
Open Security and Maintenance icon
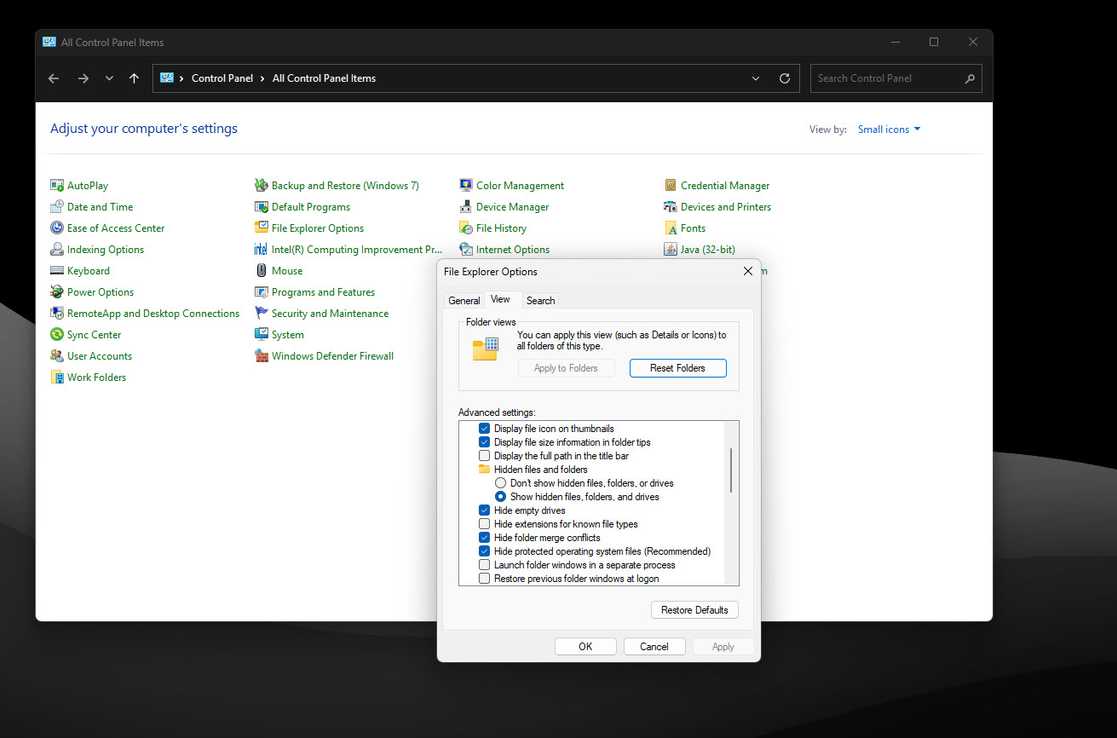coord(261,314)
